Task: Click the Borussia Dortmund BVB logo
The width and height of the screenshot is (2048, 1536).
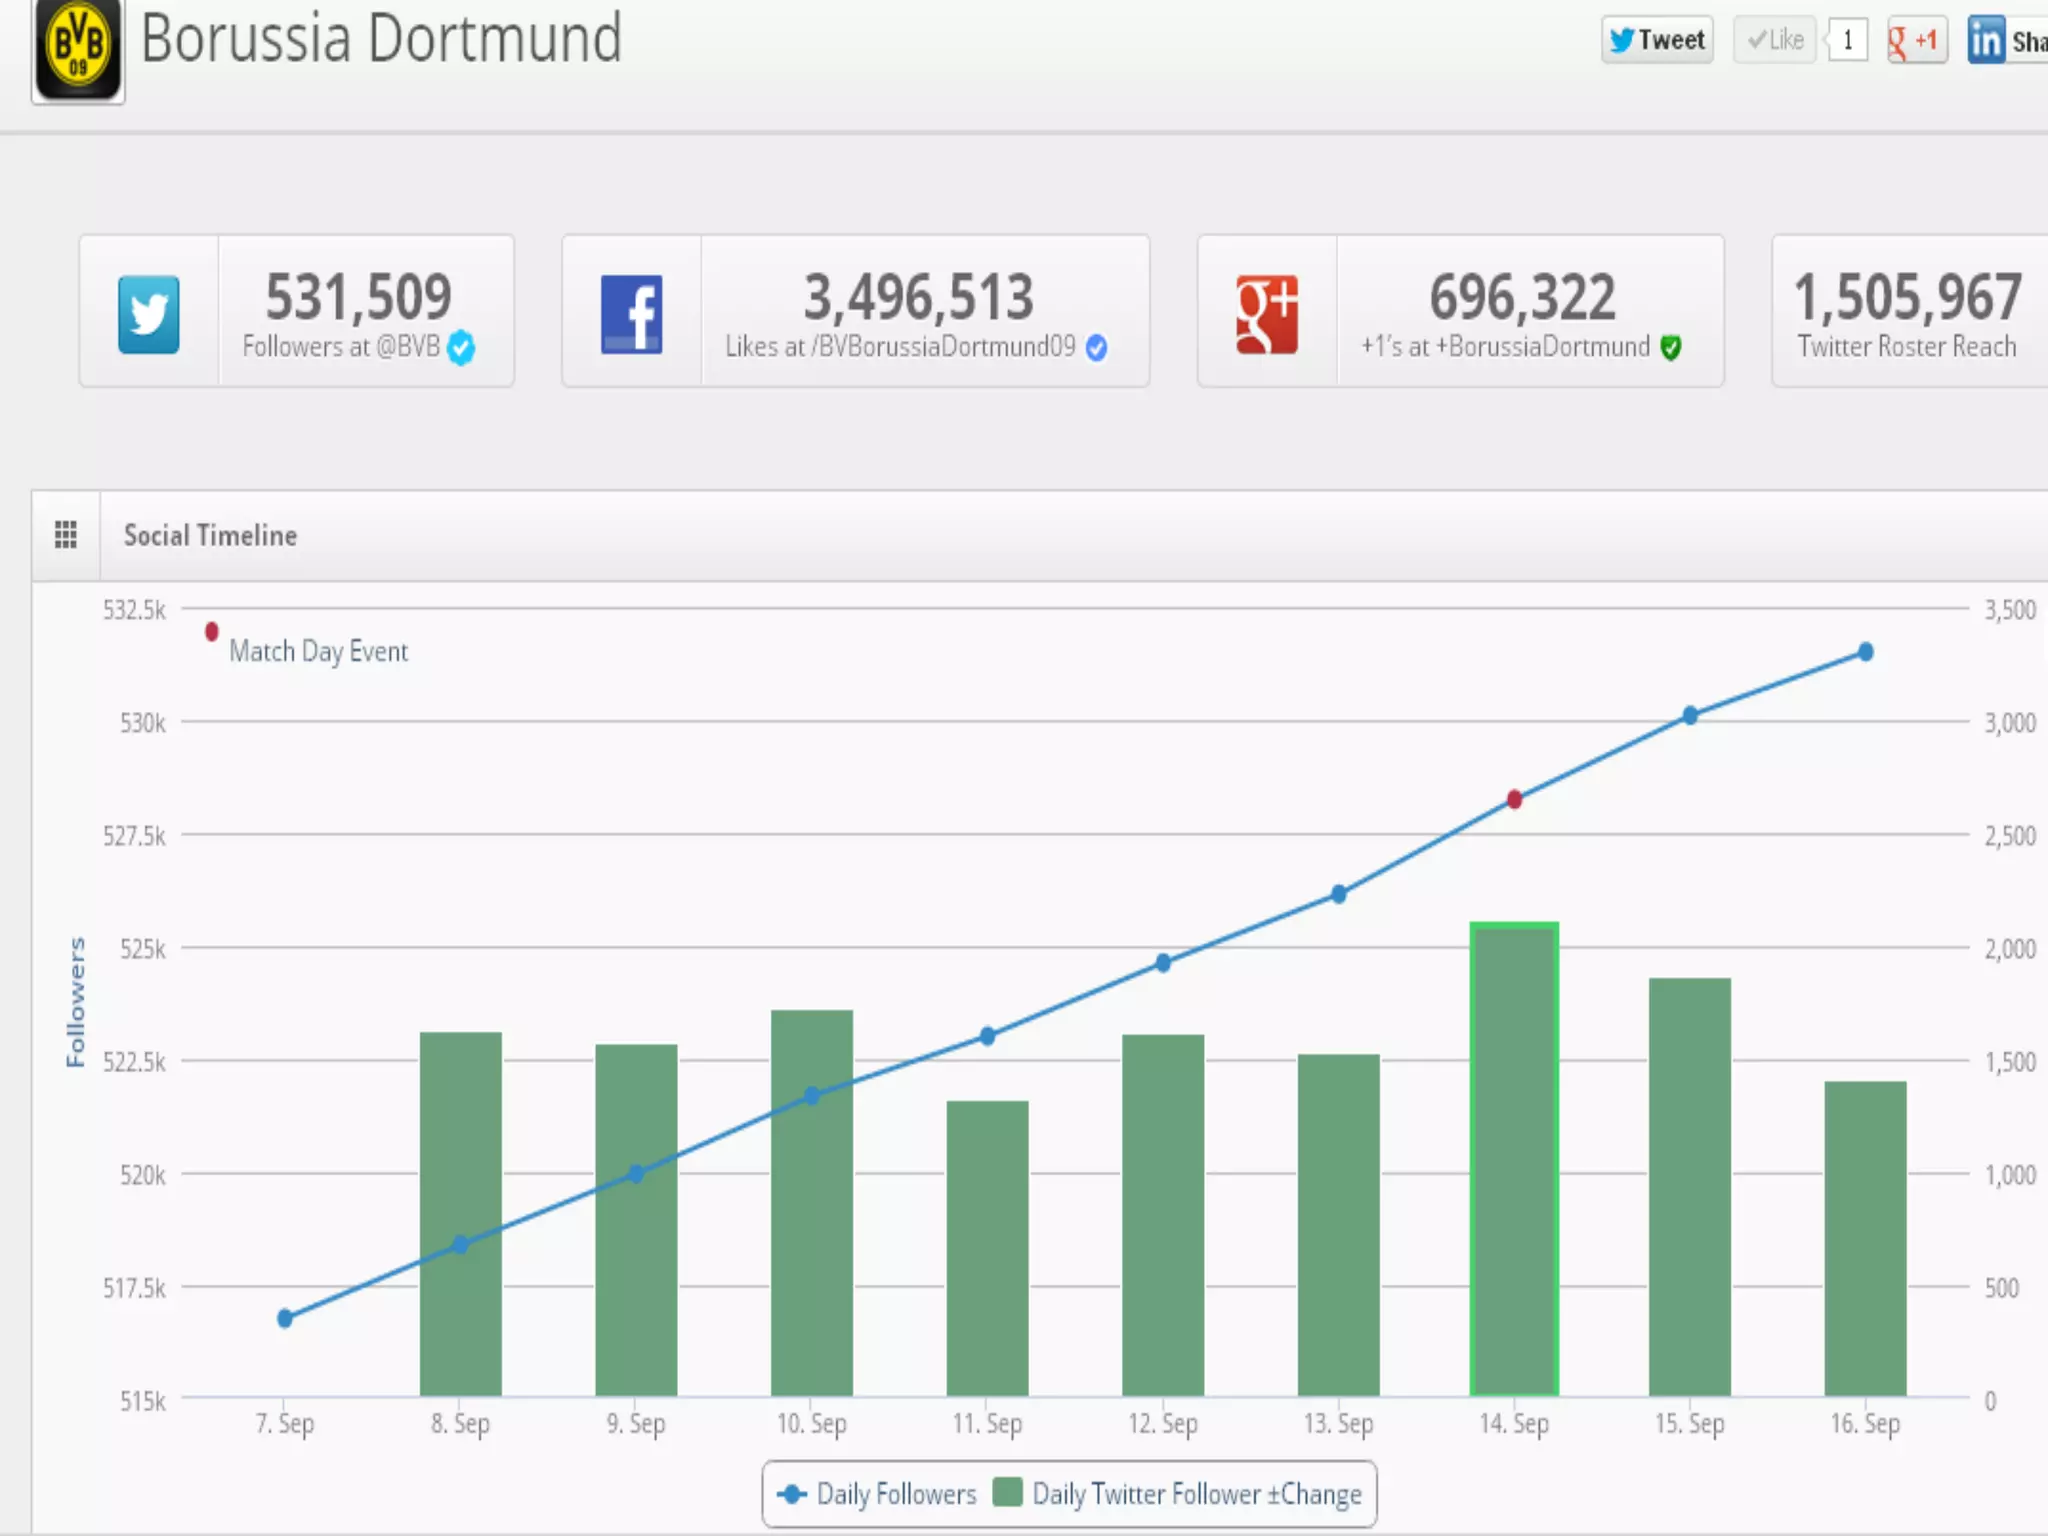Action: (x=78, y=49)
